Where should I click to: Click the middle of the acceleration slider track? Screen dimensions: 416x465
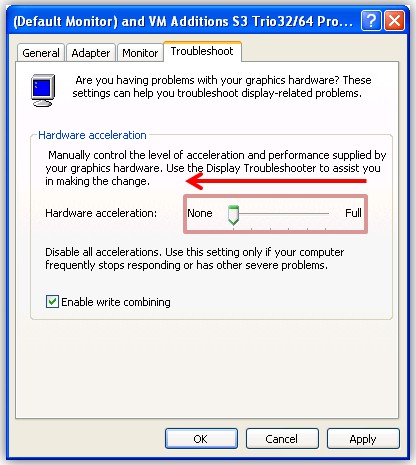[279, 213]
